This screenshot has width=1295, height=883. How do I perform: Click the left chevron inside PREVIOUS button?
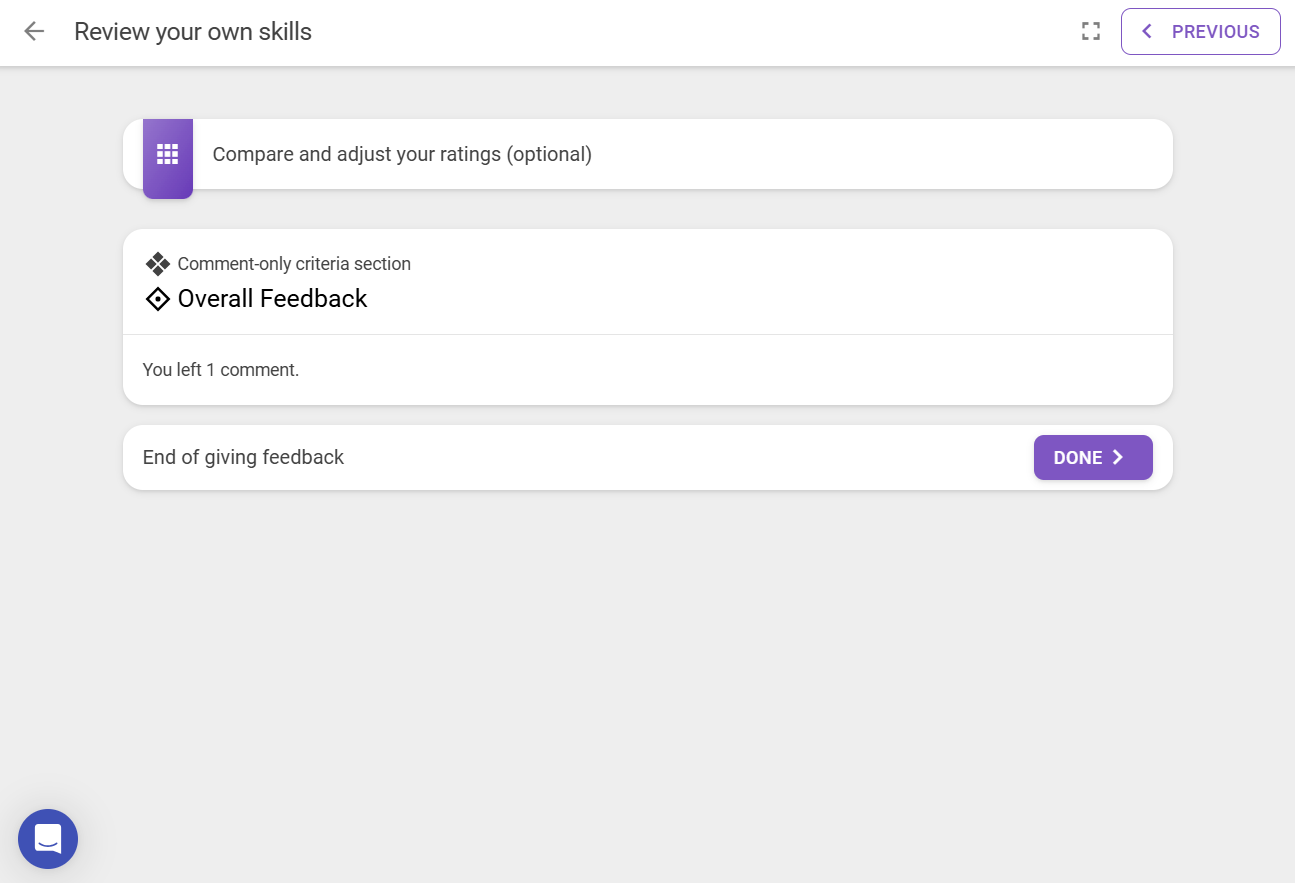(1147, 31)
